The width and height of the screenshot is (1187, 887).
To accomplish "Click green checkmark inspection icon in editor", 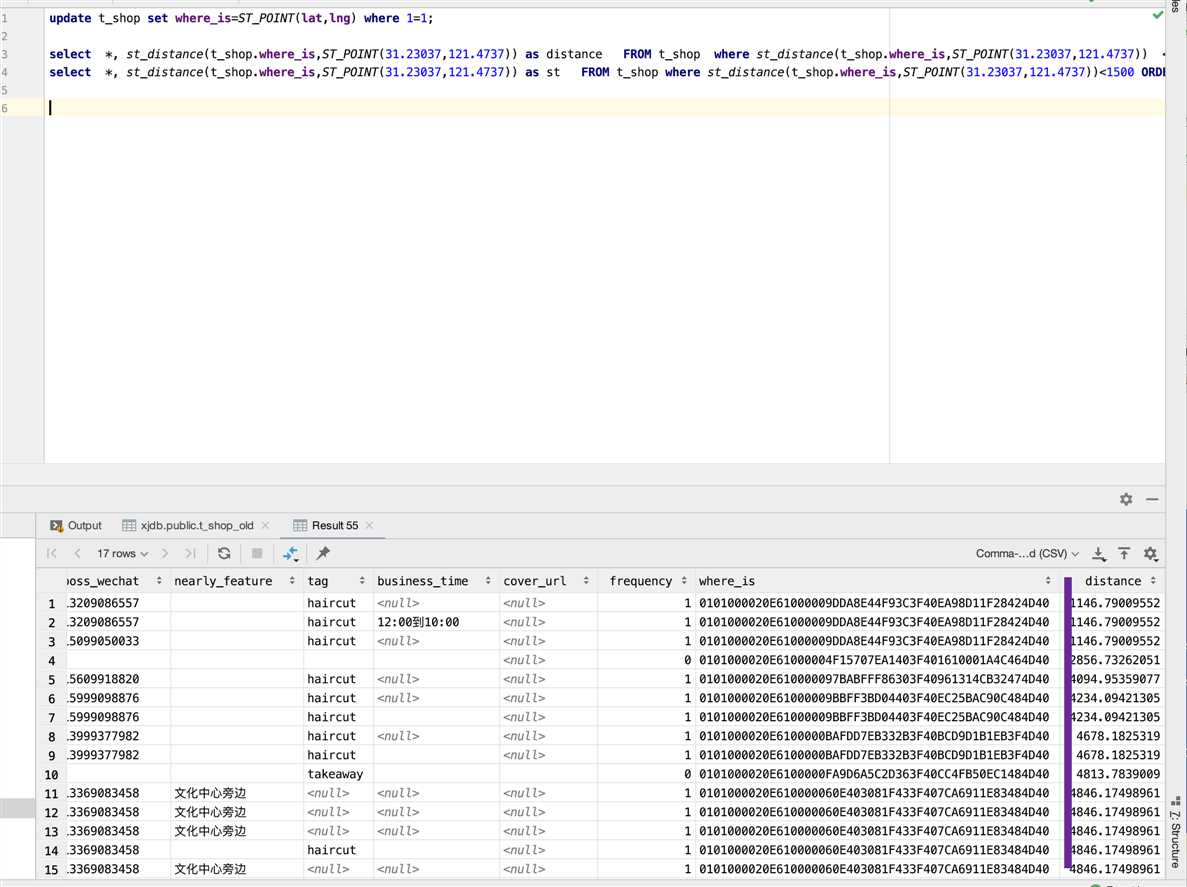I will tap(1157, 15).
